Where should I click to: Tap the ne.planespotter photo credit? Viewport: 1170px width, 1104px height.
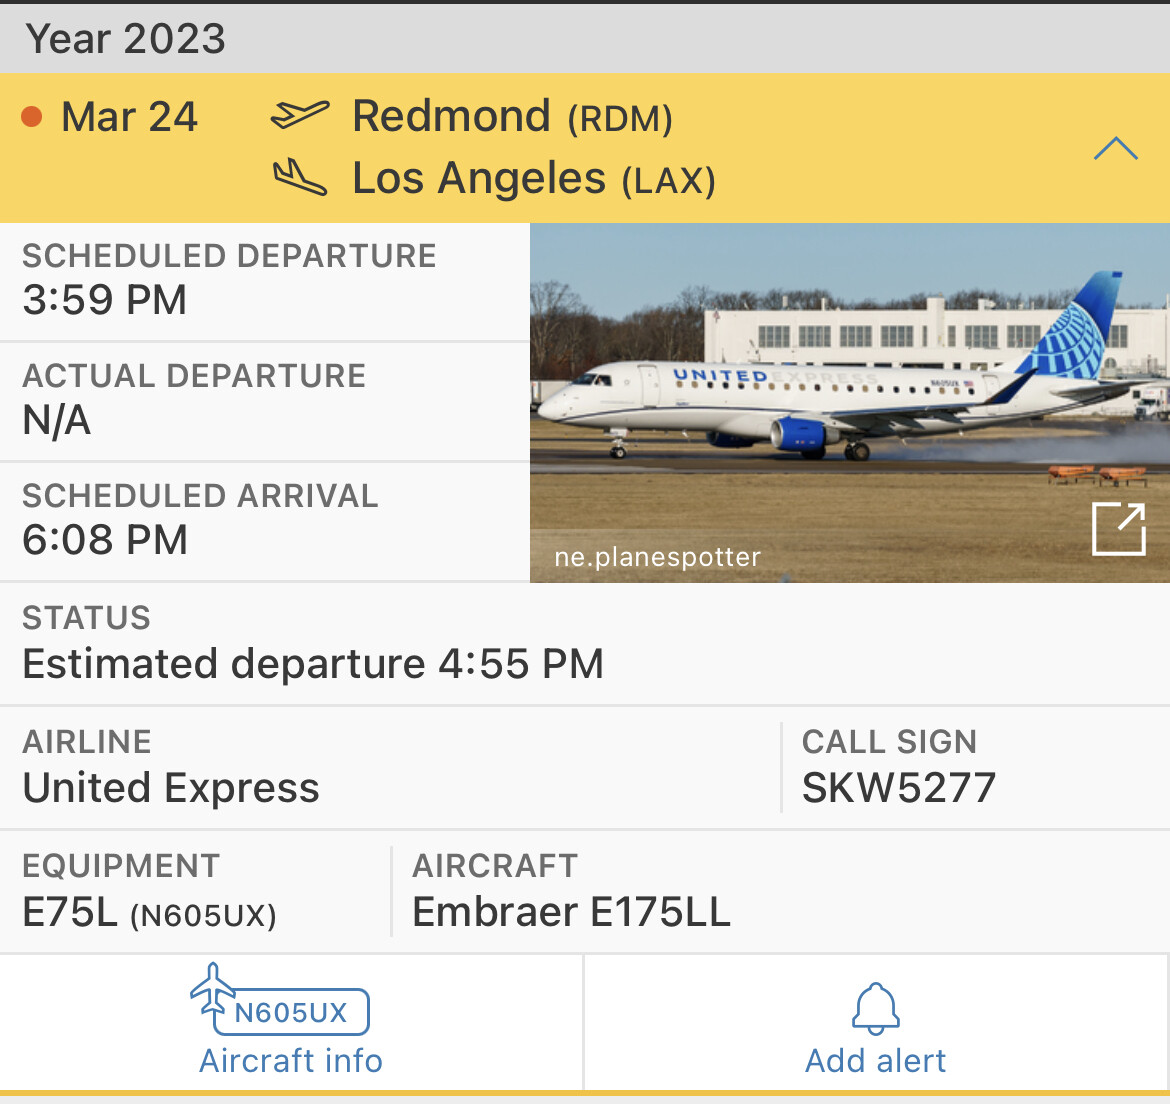[x=657, y=557]
